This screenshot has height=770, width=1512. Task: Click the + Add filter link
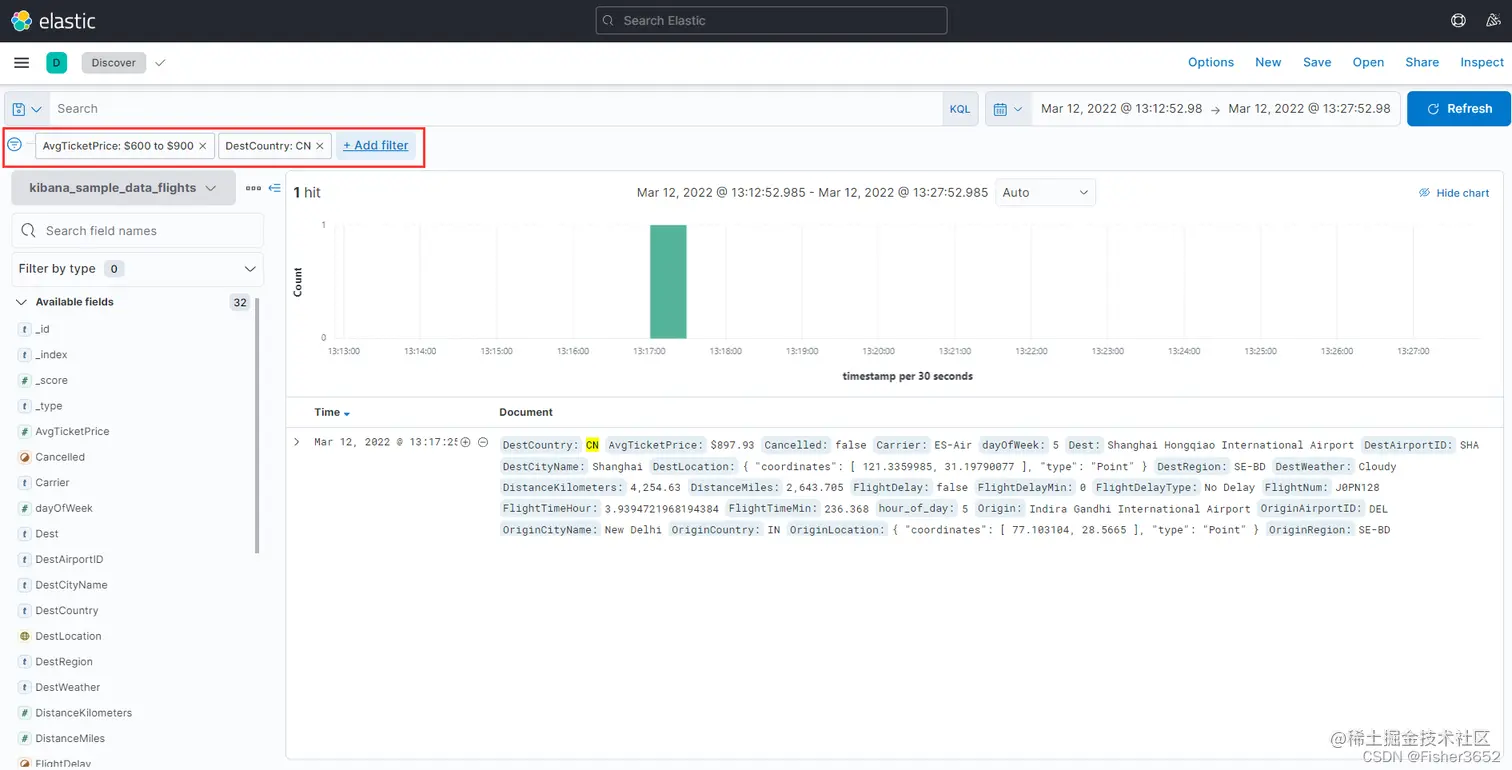coord(376,145)
